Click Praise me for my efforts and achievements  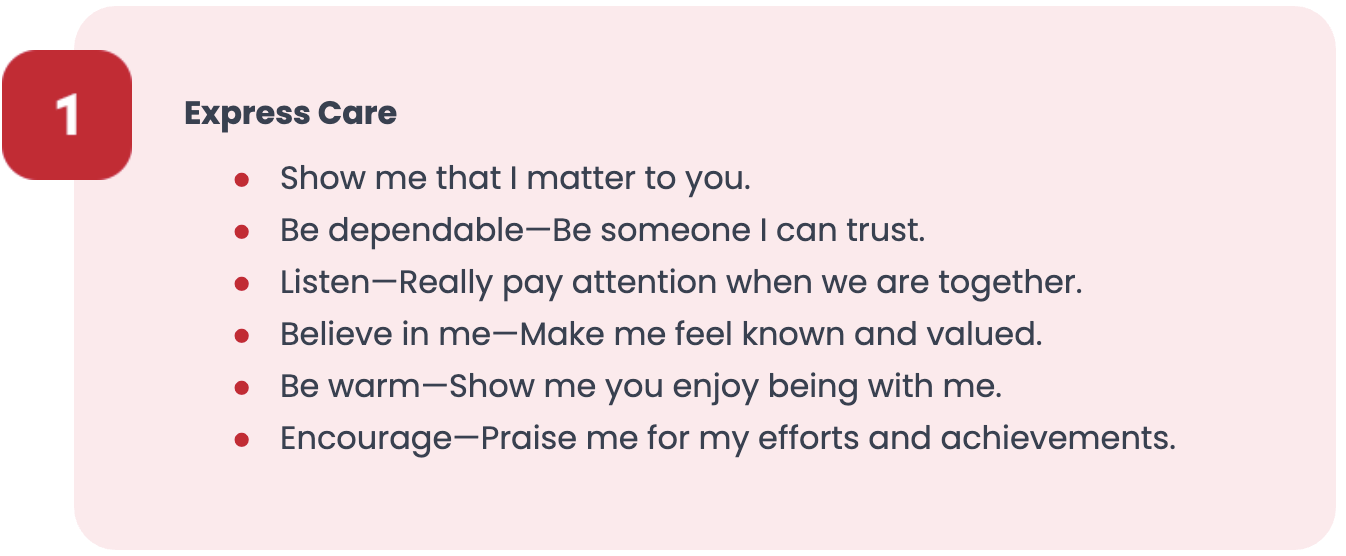tap(828, 440)
